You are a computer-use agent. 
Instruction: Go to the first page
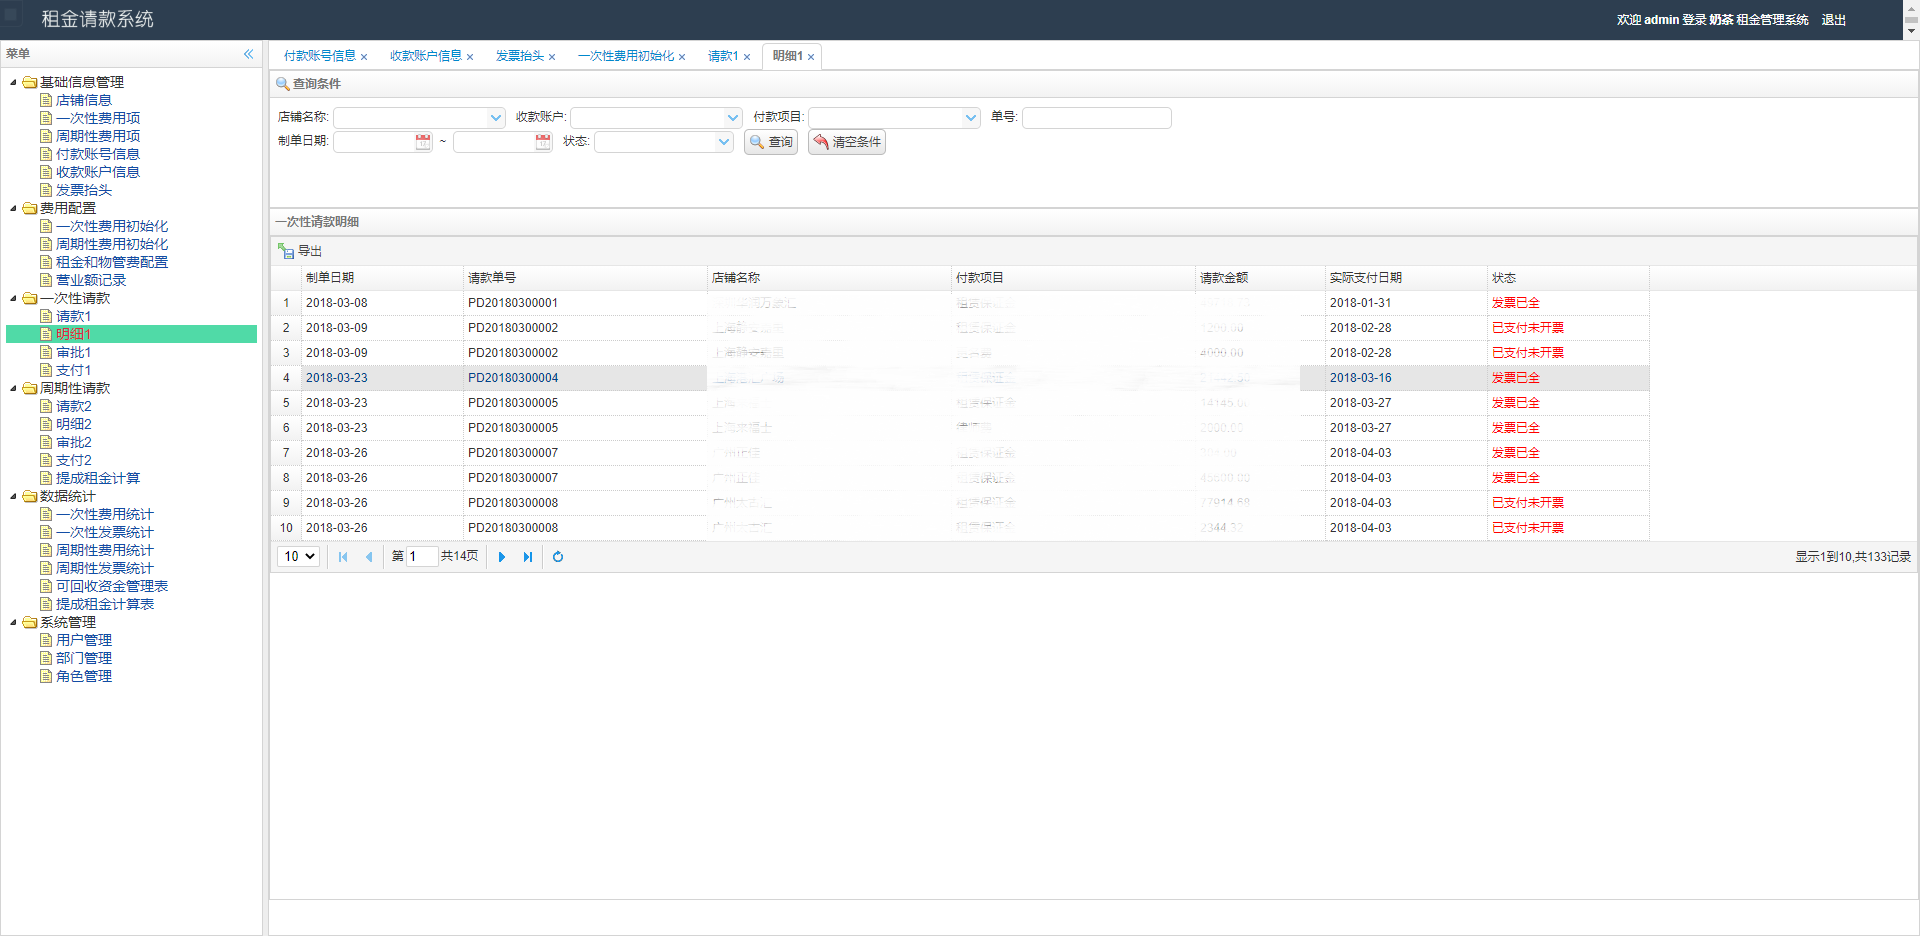[343, 557]
